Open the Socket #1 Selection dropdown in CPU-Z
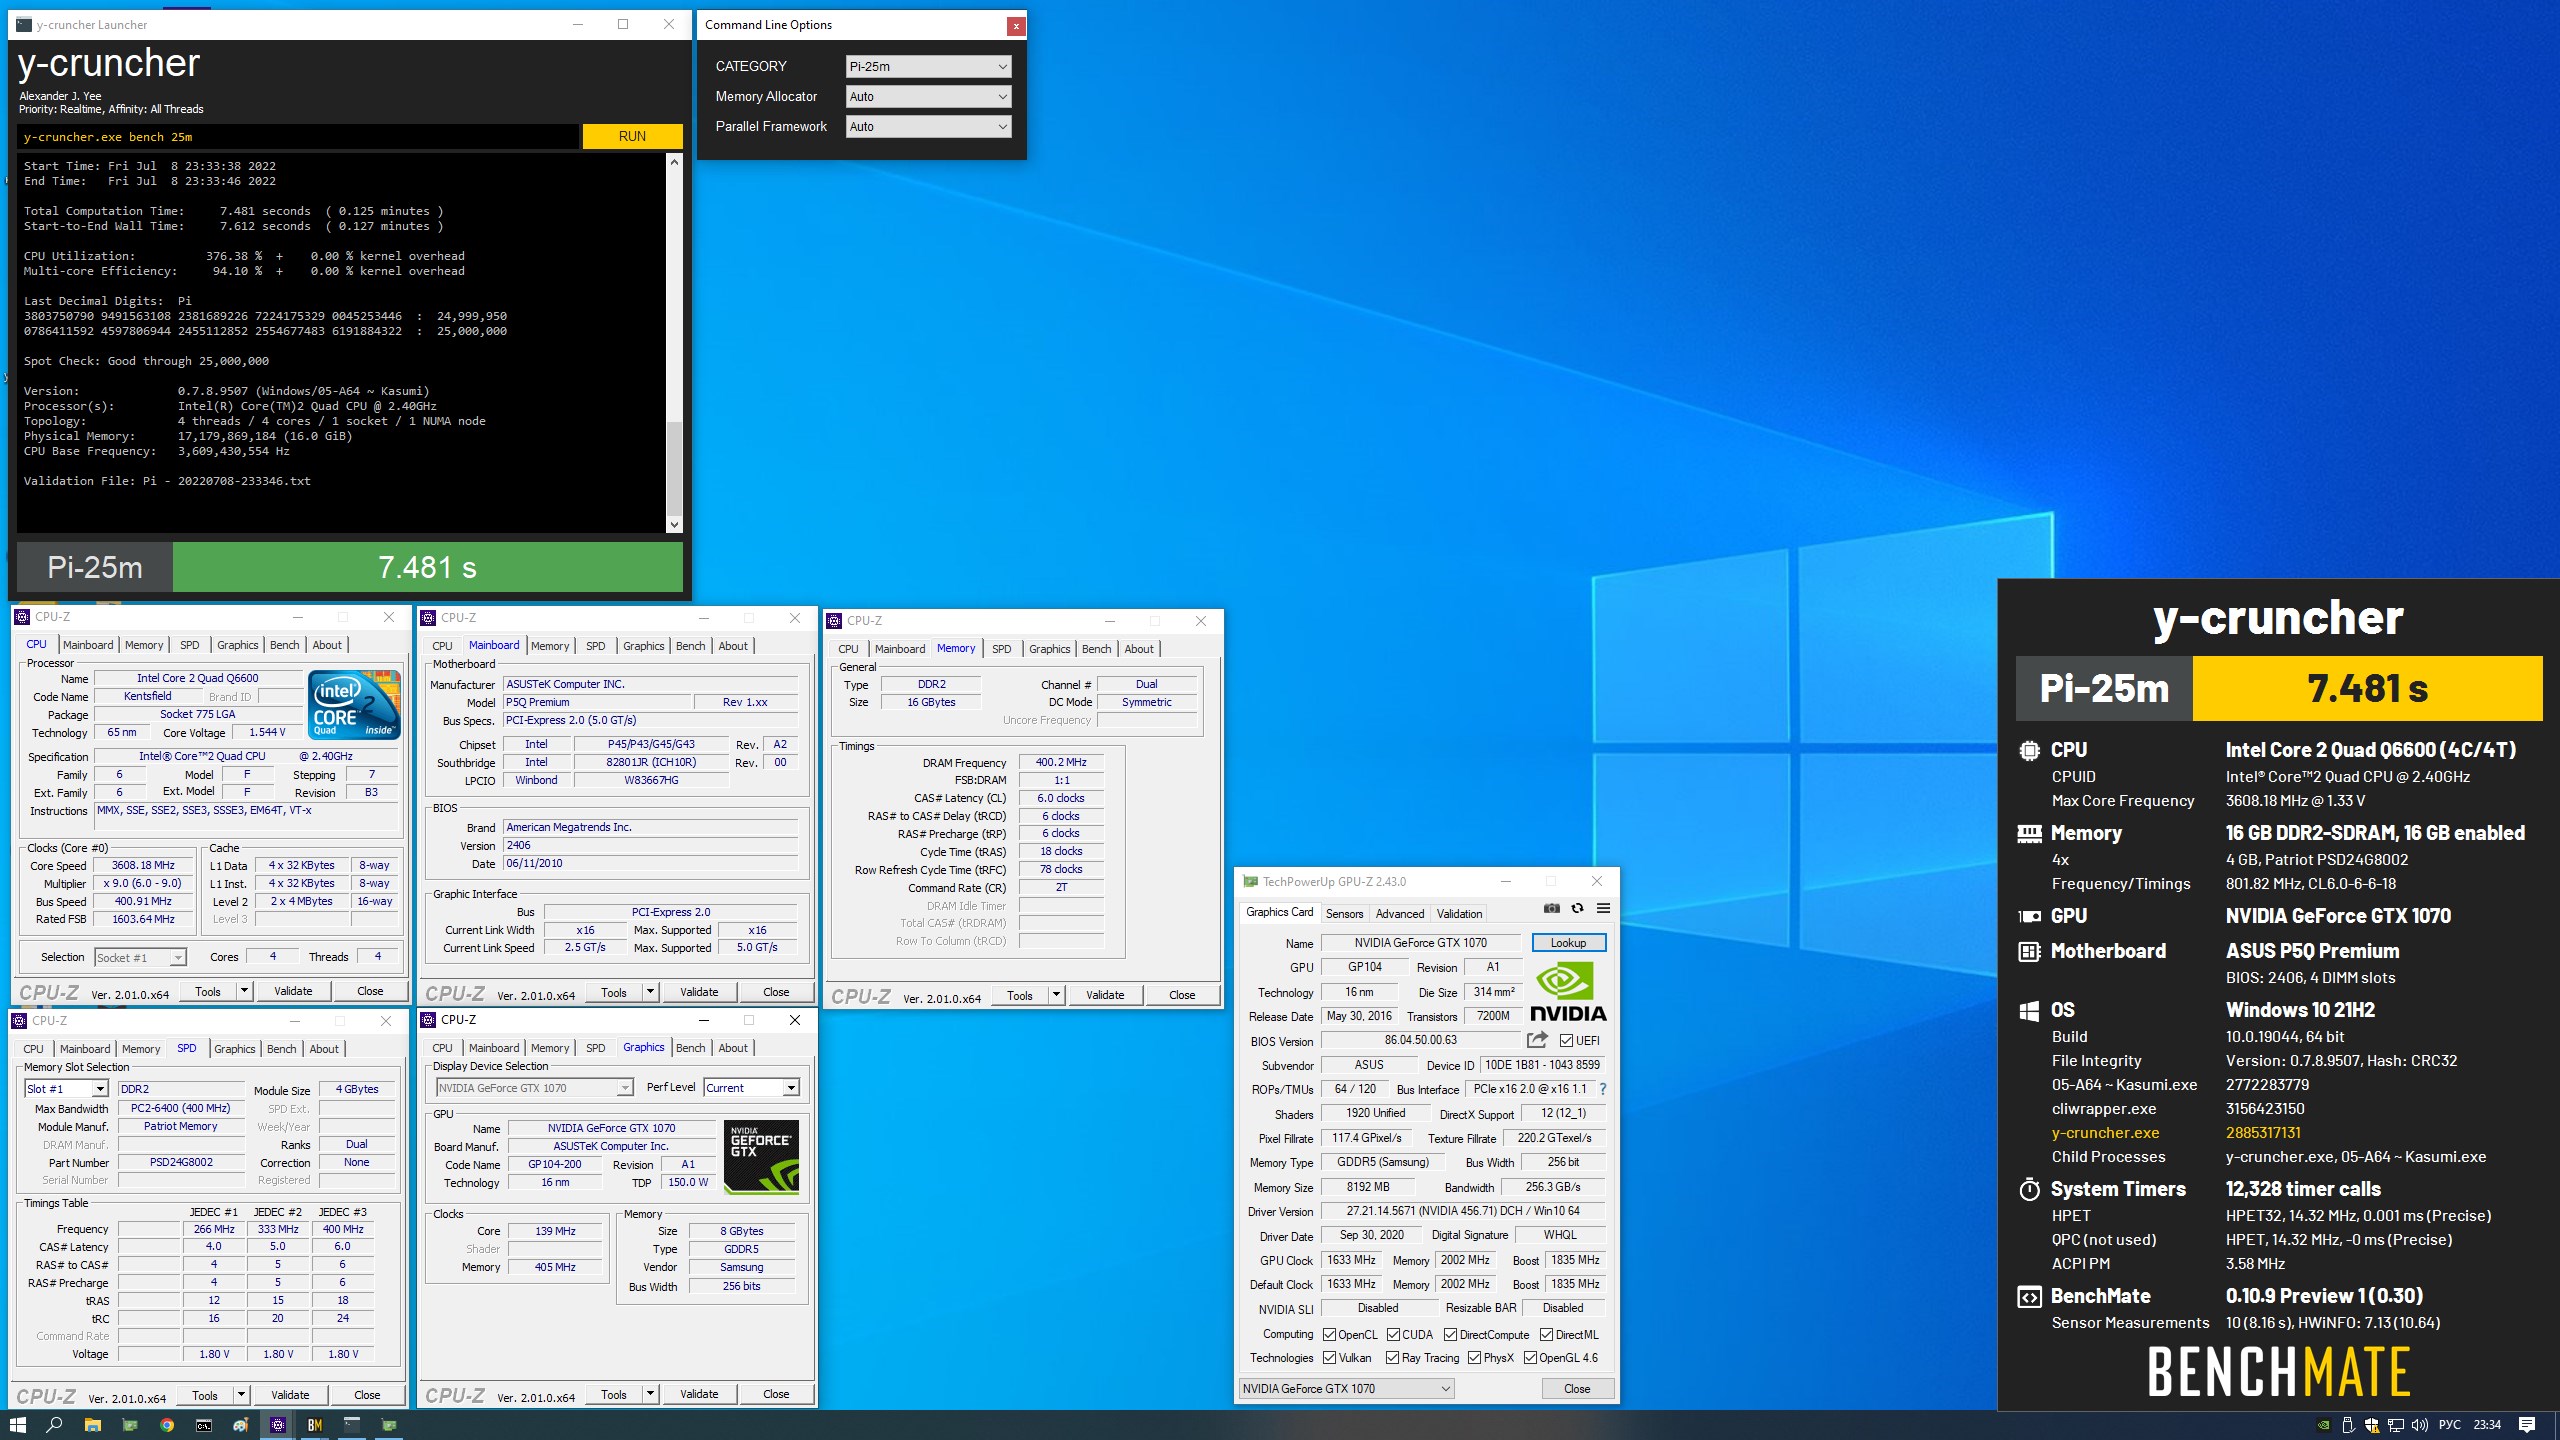This screenshot has height=1440, width=2560. (140, 957)
